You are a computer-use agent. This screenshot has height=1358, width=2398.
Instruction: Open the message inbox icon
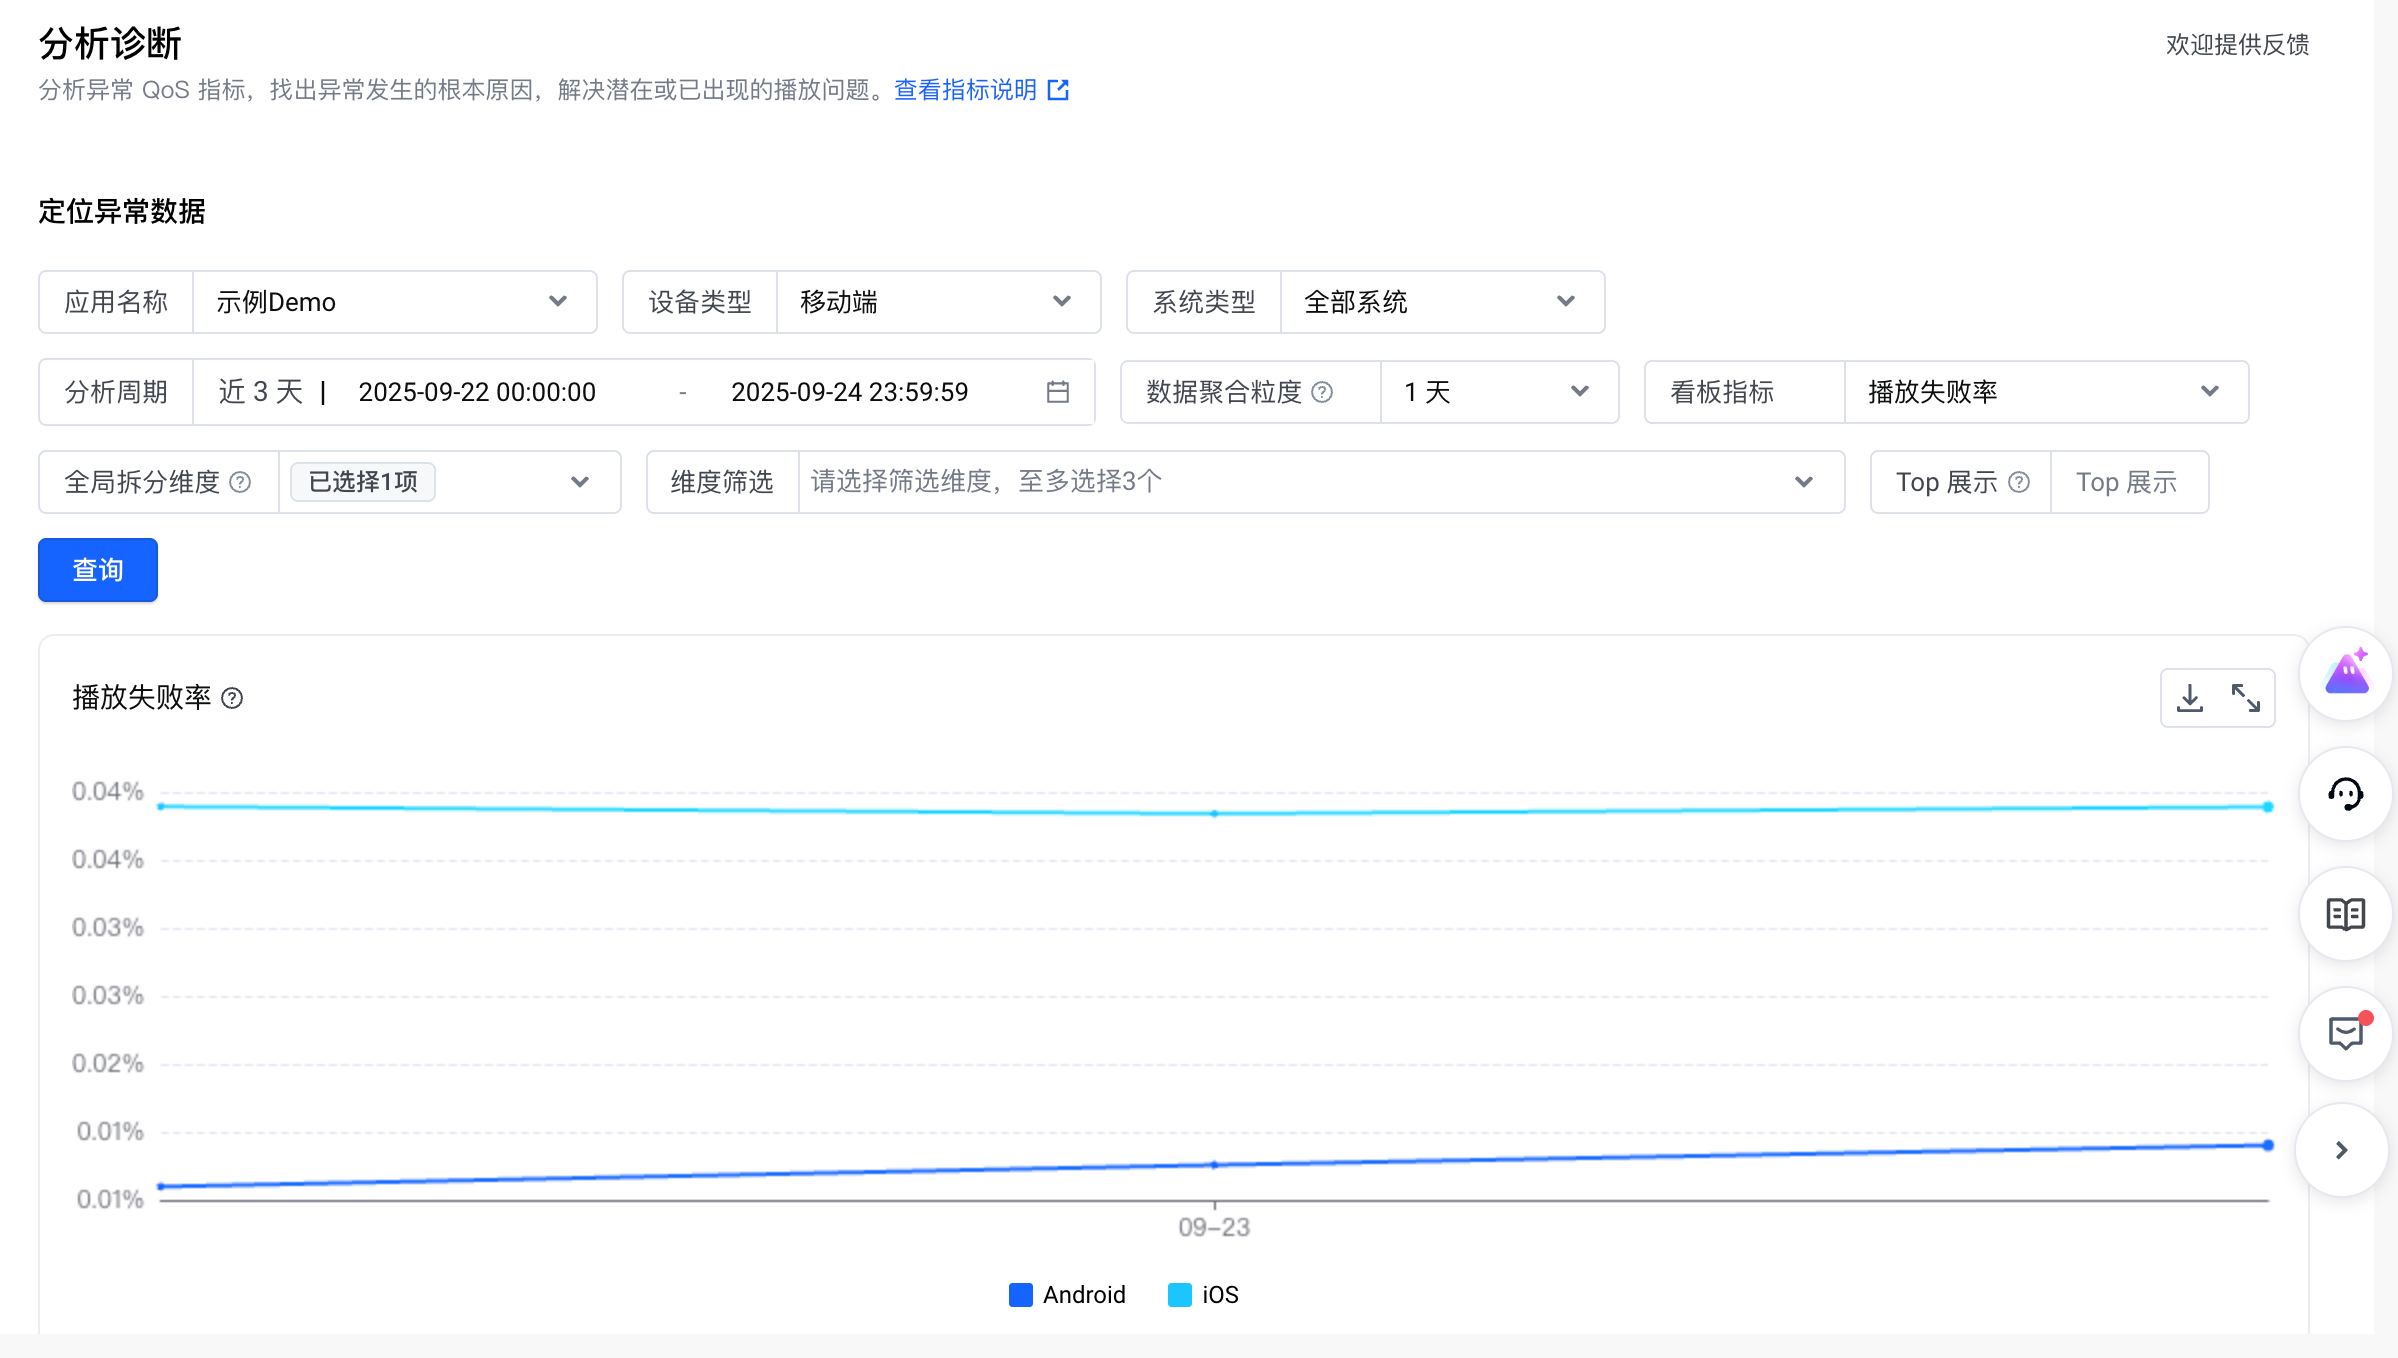[x=2346, y=1033]
